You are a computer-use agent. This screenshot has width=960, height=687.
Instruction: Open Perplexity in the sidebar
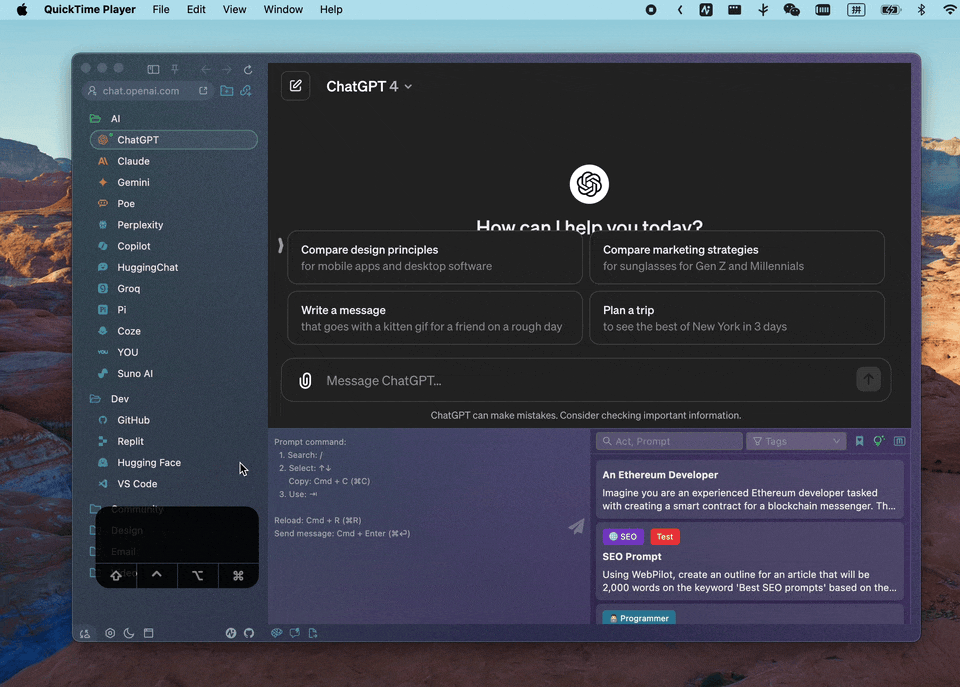pyautogui.click(x=174, y=225)
